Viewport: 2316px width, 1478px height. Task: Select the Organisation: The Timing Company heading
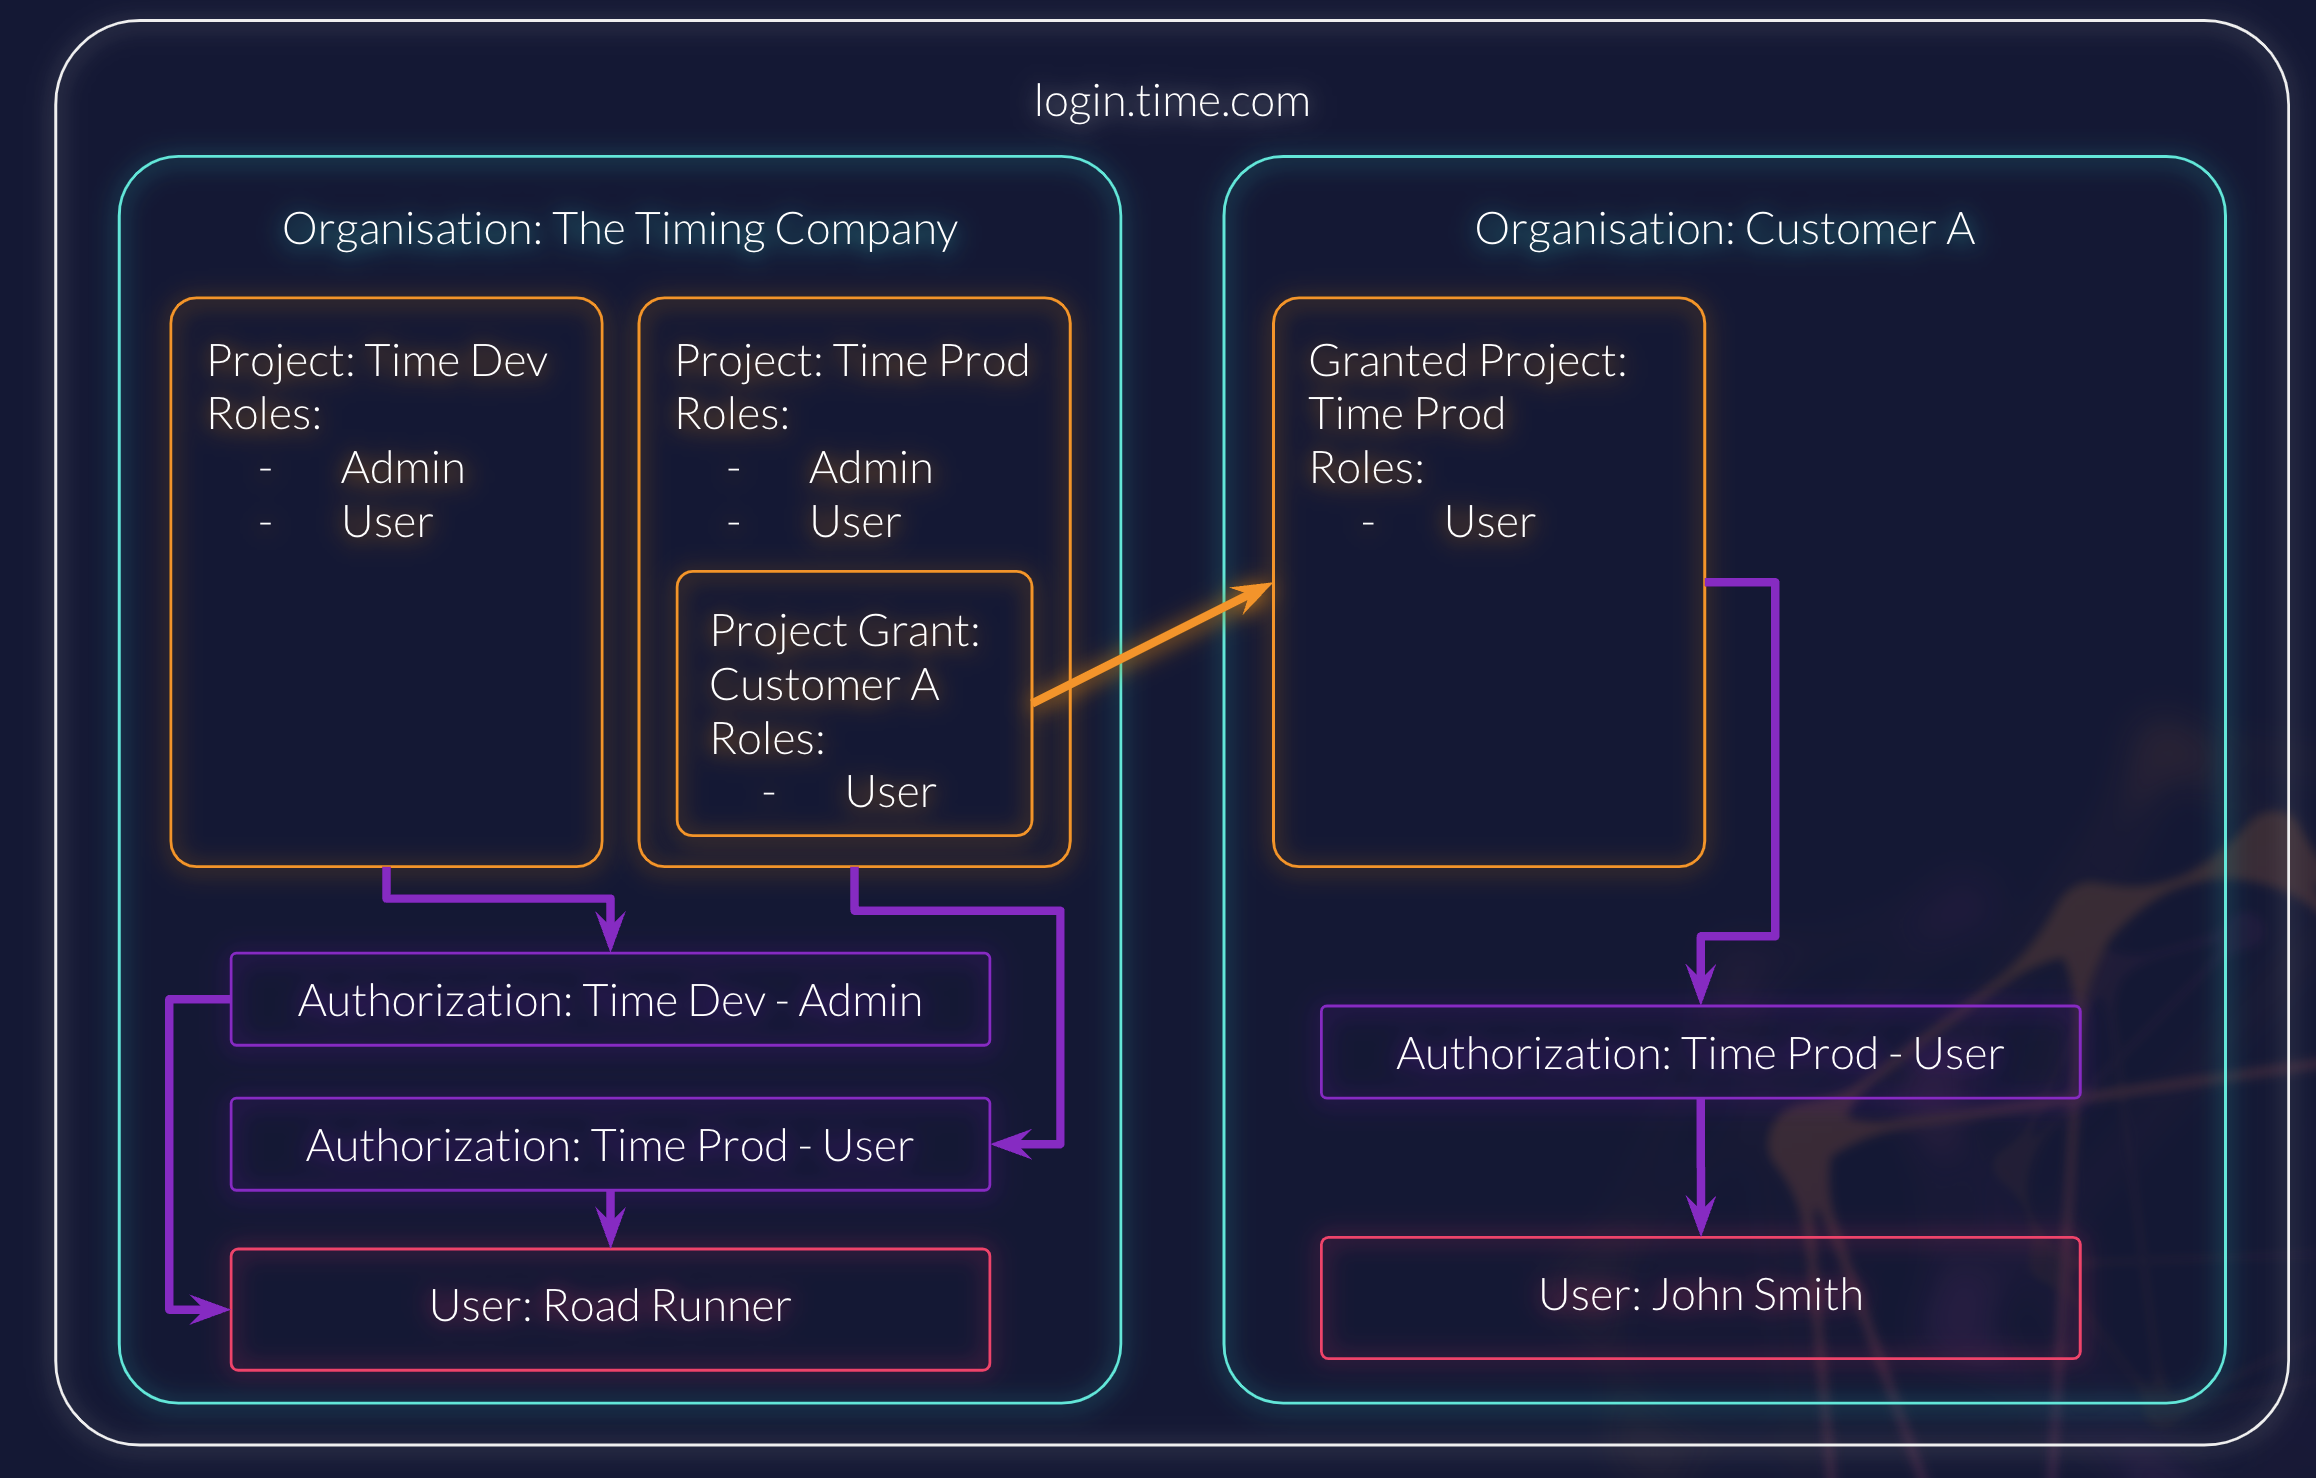[619, 229]
